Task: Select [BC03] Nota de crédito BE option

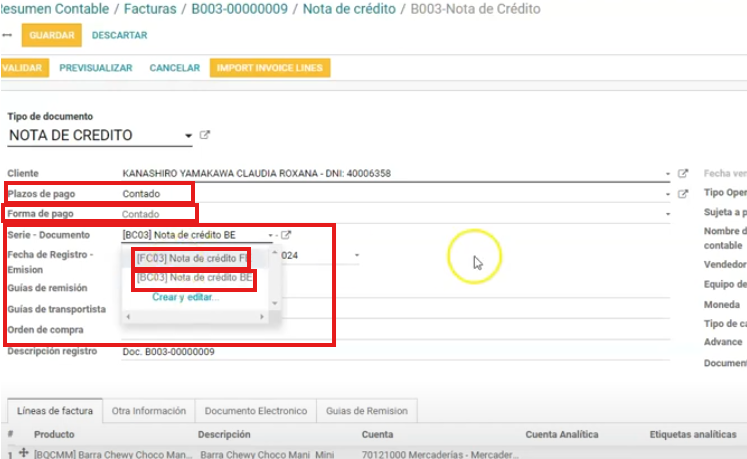Action: point(194,278)
